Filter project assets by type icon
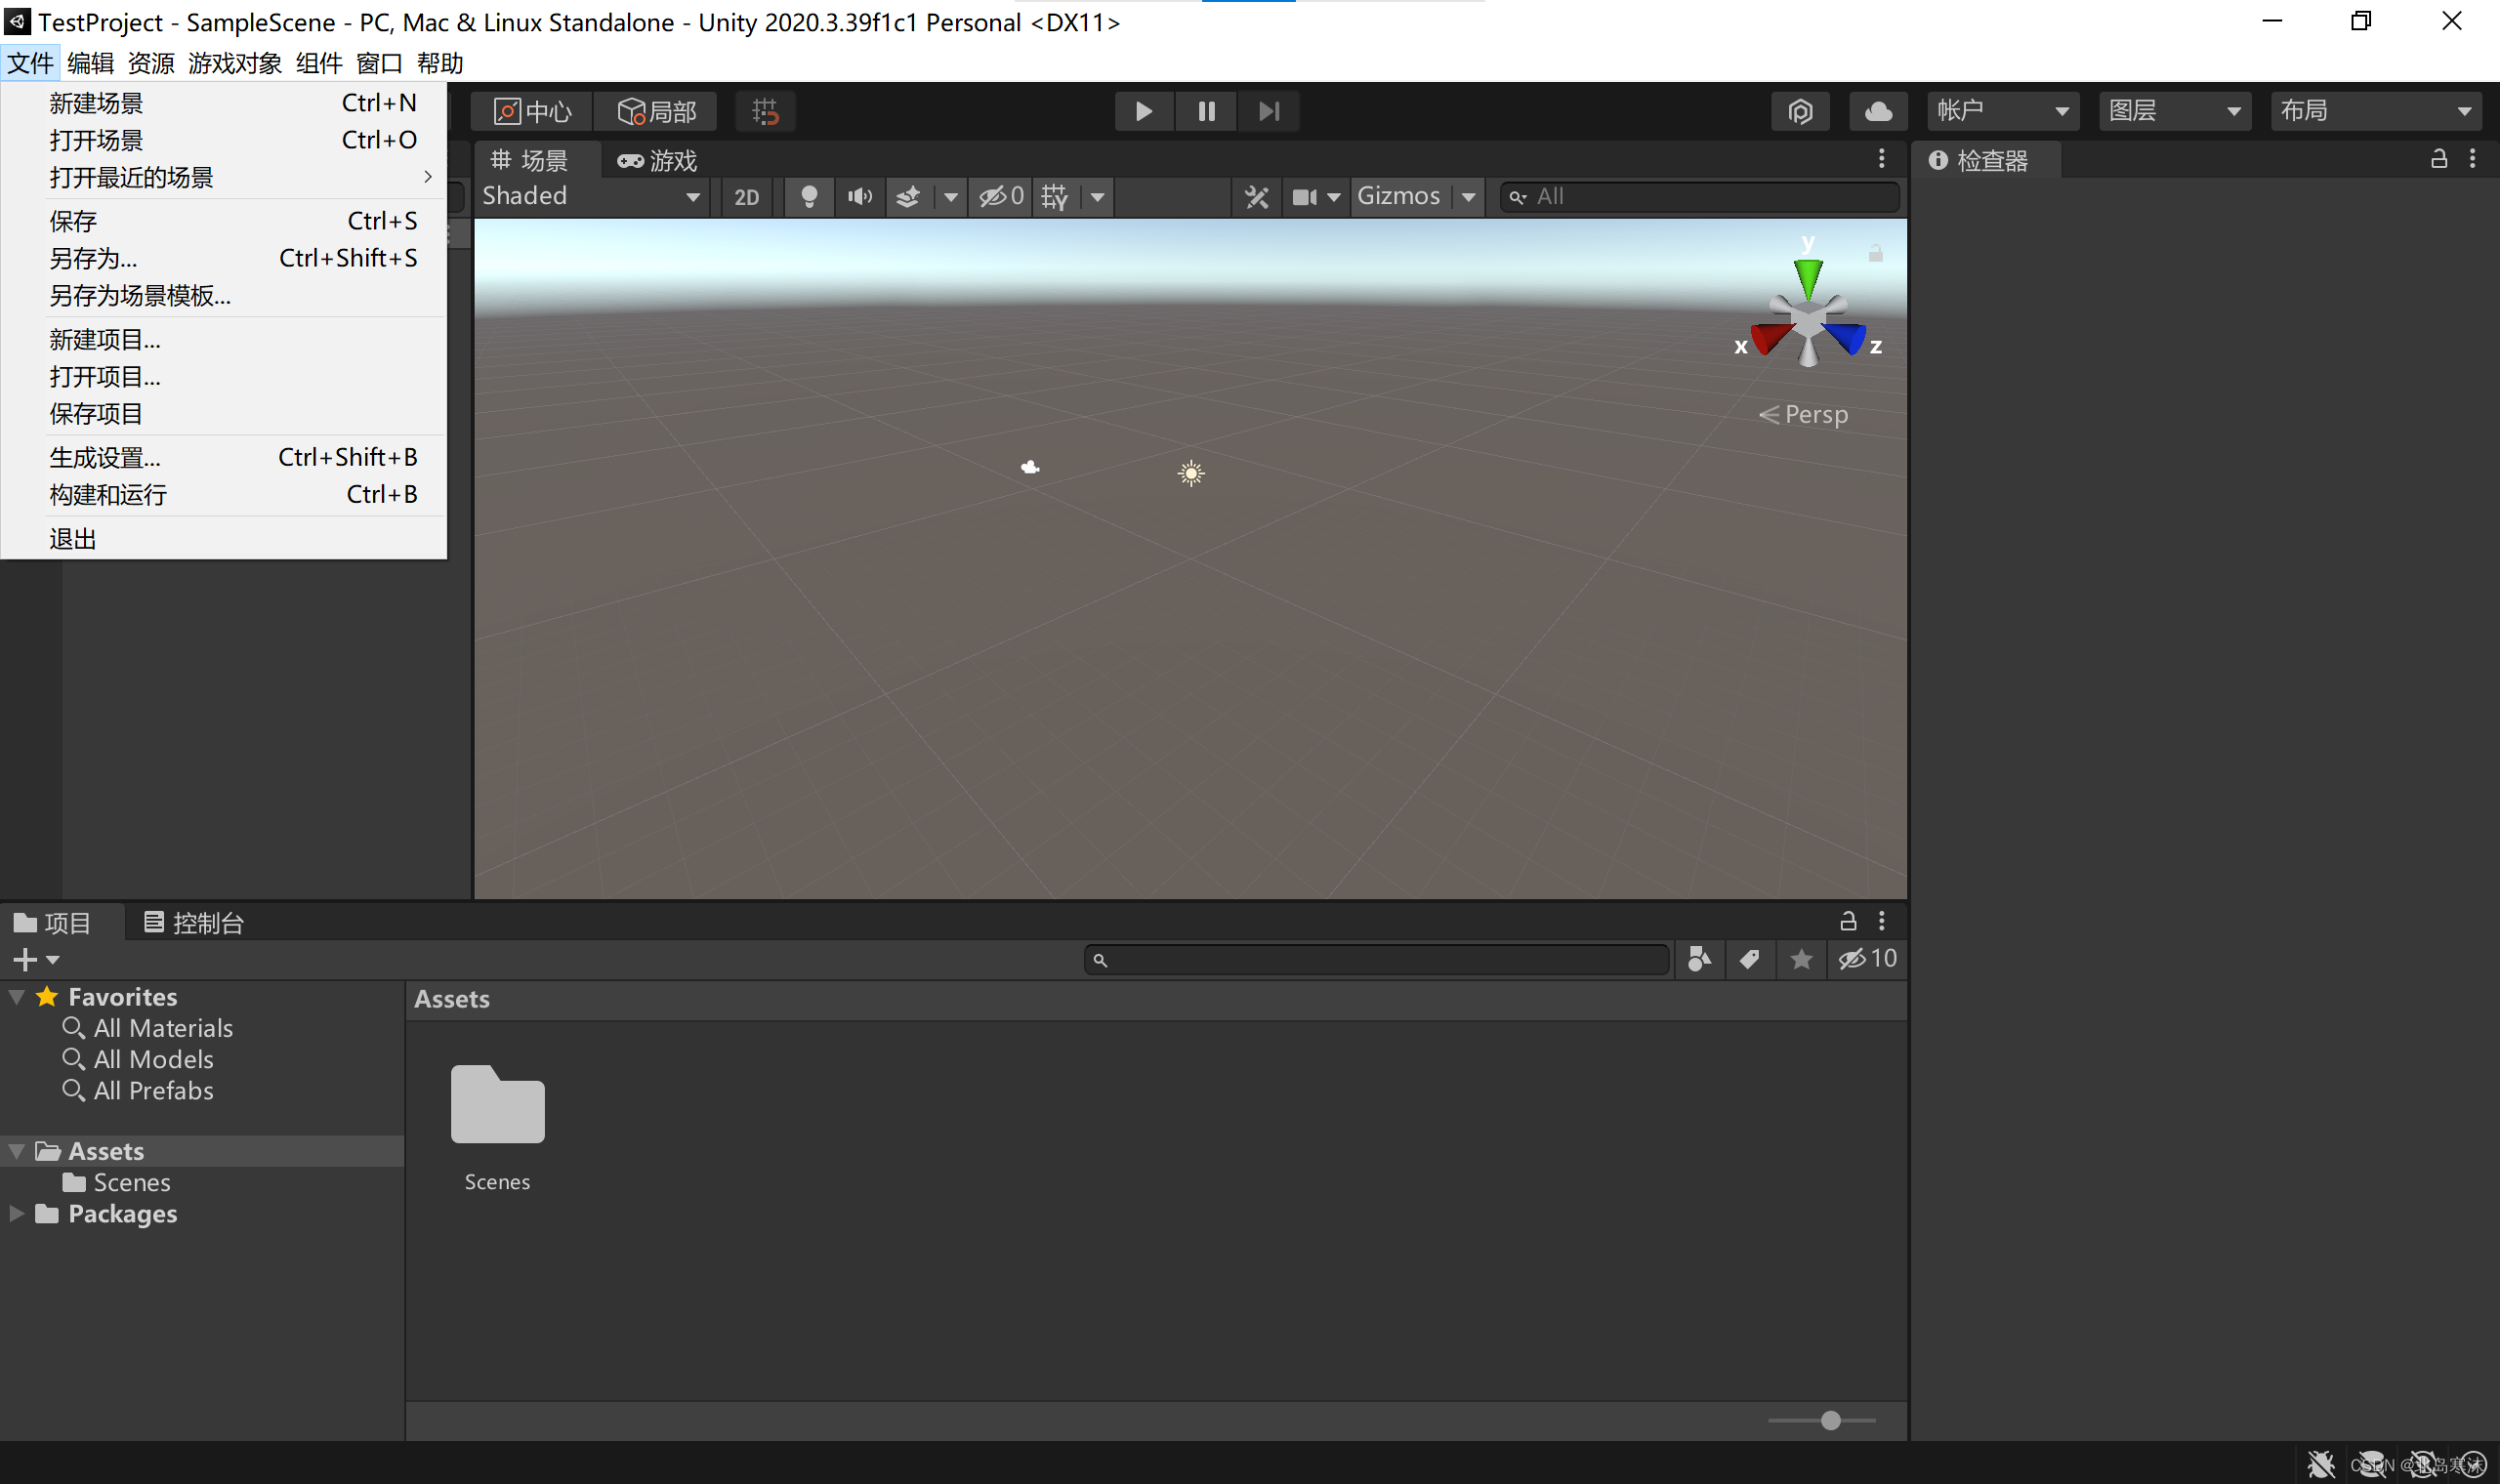 click(x=1699, y=958)
